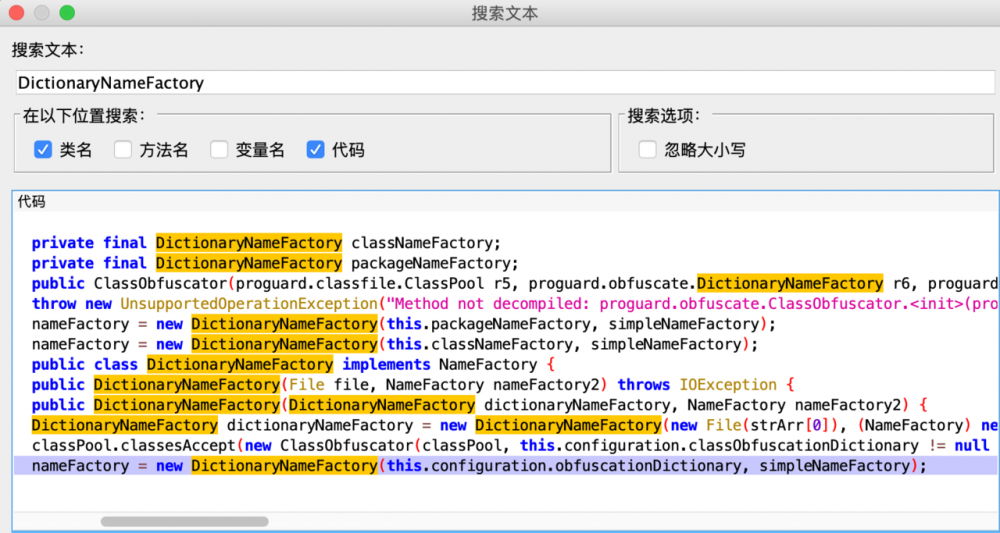
Task: Select highlighted row with this.configuration.obfuscationDictionary
Action: pyautogui.click(x=505, y=466)
